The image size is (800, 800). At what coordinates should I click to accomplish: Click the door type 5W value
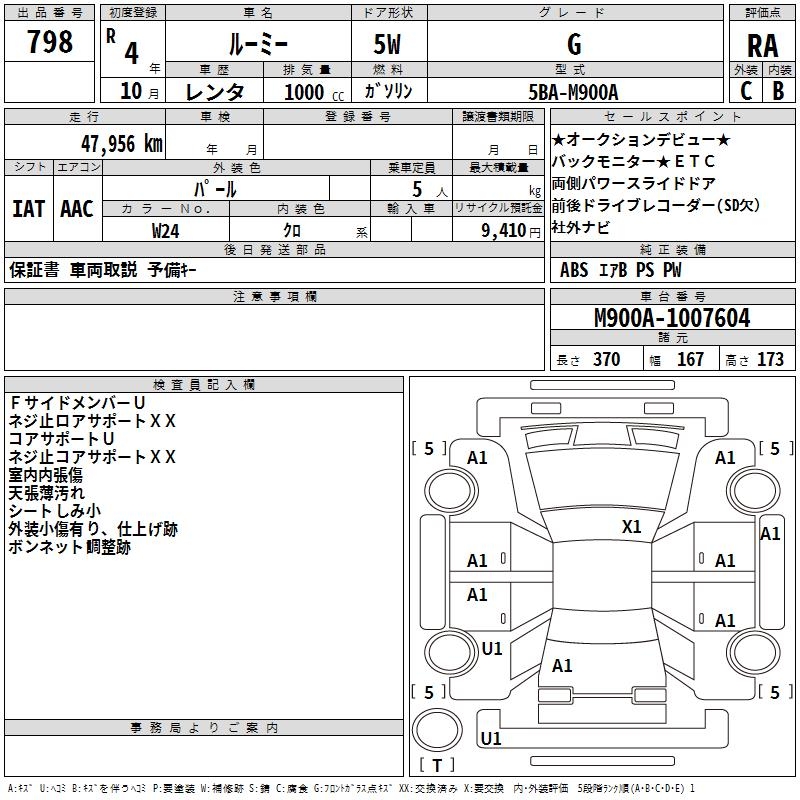[388, 44]
